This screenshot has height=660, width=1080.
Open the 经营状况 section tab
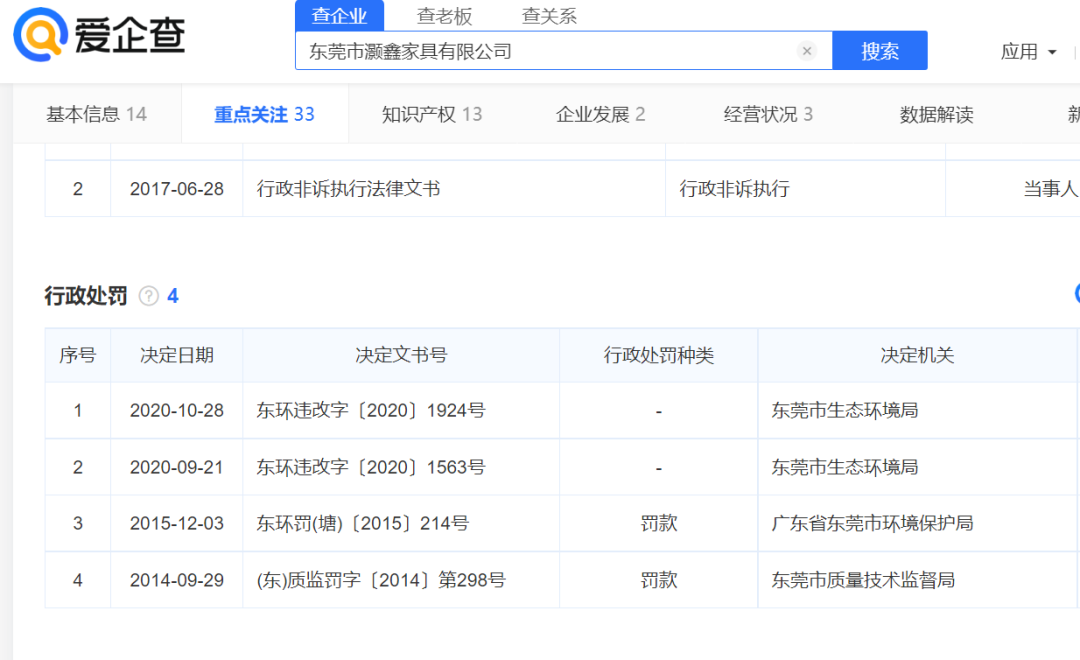(x=768, y=115)
